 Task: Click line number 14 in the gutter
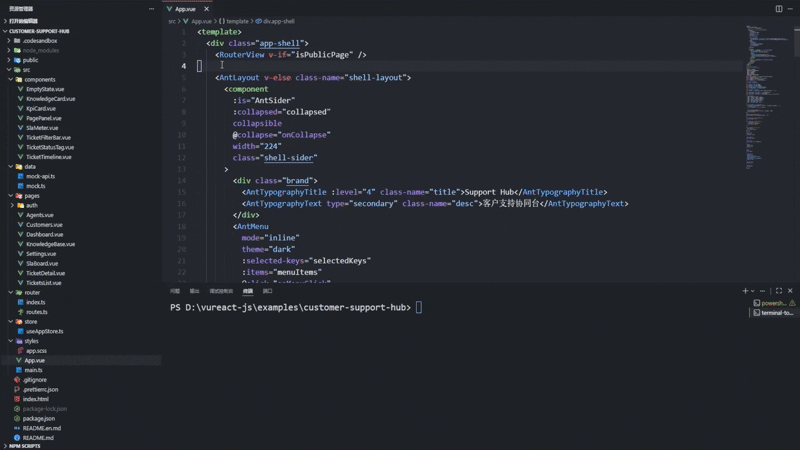point(182,181)
